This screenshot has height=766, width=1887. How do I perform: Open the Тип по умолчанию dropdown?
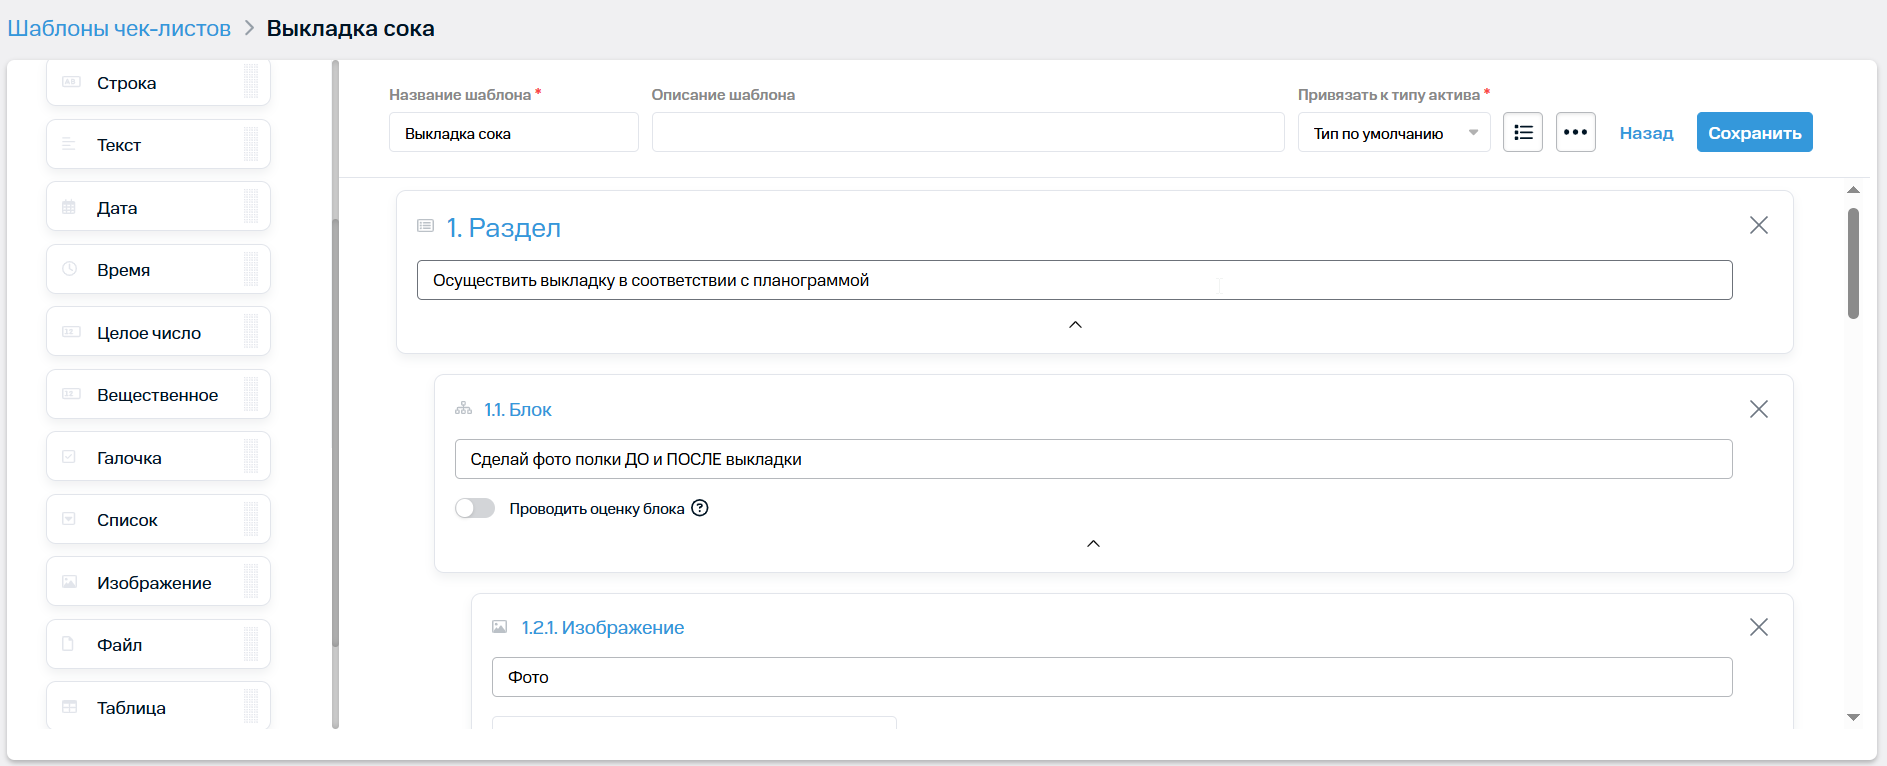(x=1393, y=133)
